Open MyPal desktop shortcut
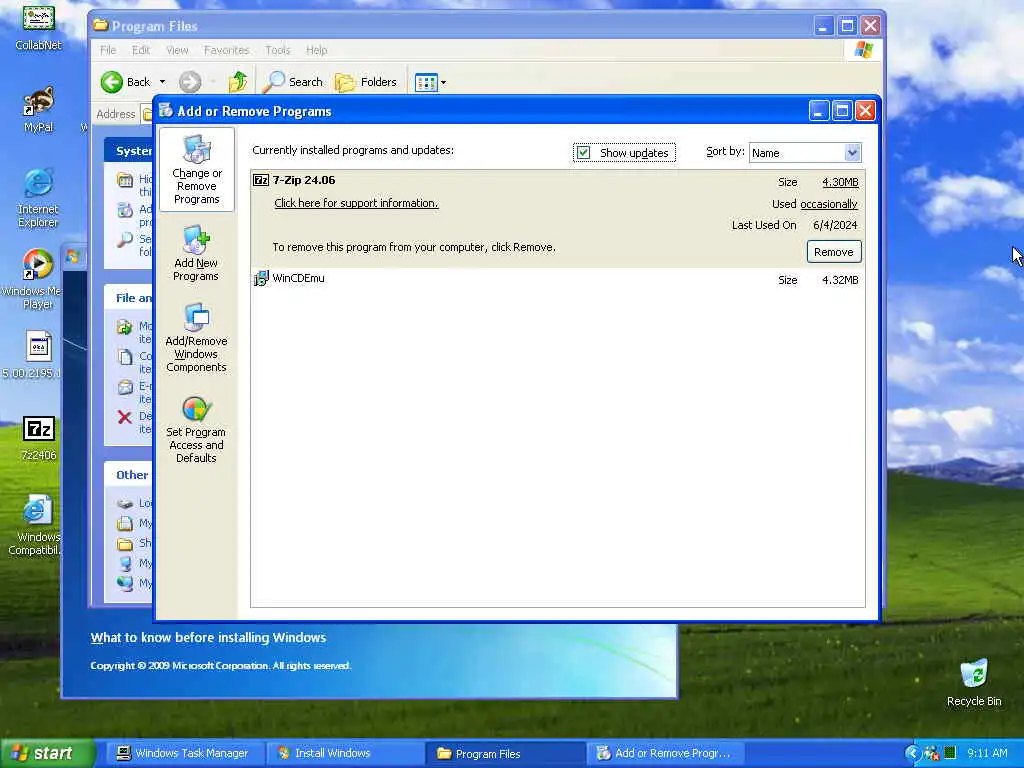Viewport: 1024px width, 768px height. click(39, 110)
